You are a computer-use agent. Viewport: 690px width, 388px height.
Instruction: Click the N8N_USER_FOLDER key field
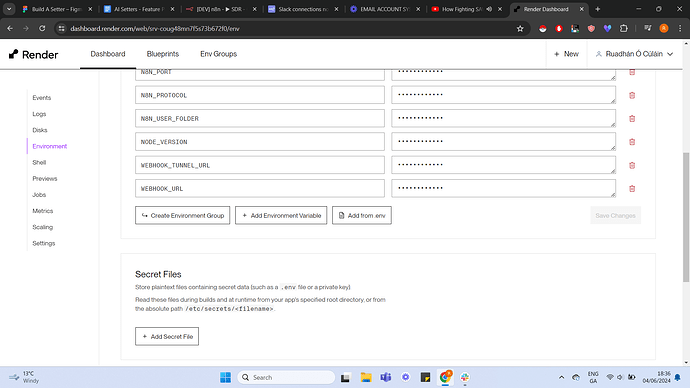click(260, 118)
